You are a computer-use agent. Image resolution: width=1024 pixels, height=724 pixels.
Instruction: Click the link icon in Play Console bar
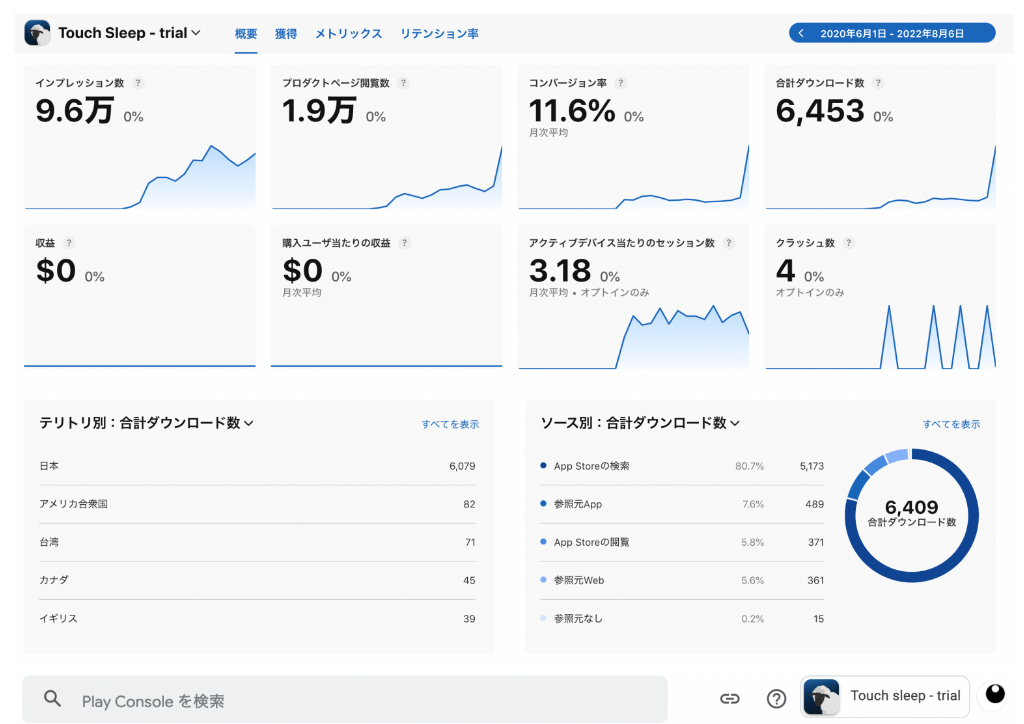729,699
